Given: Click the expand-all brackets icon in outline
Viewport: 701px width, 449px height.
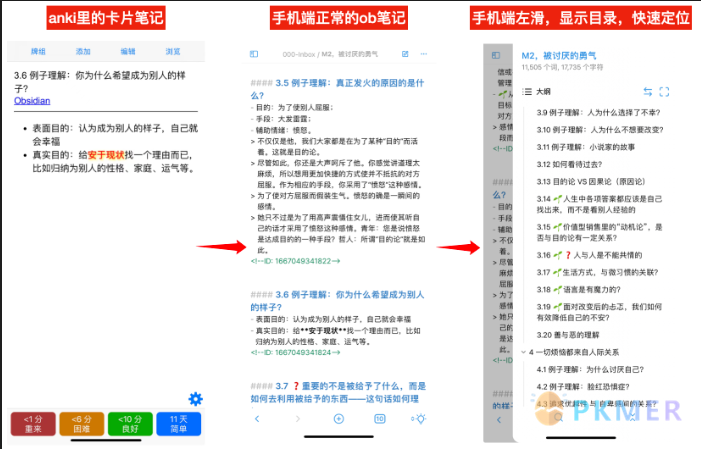Looking at the screenshot, I should (x=664, y=92).
